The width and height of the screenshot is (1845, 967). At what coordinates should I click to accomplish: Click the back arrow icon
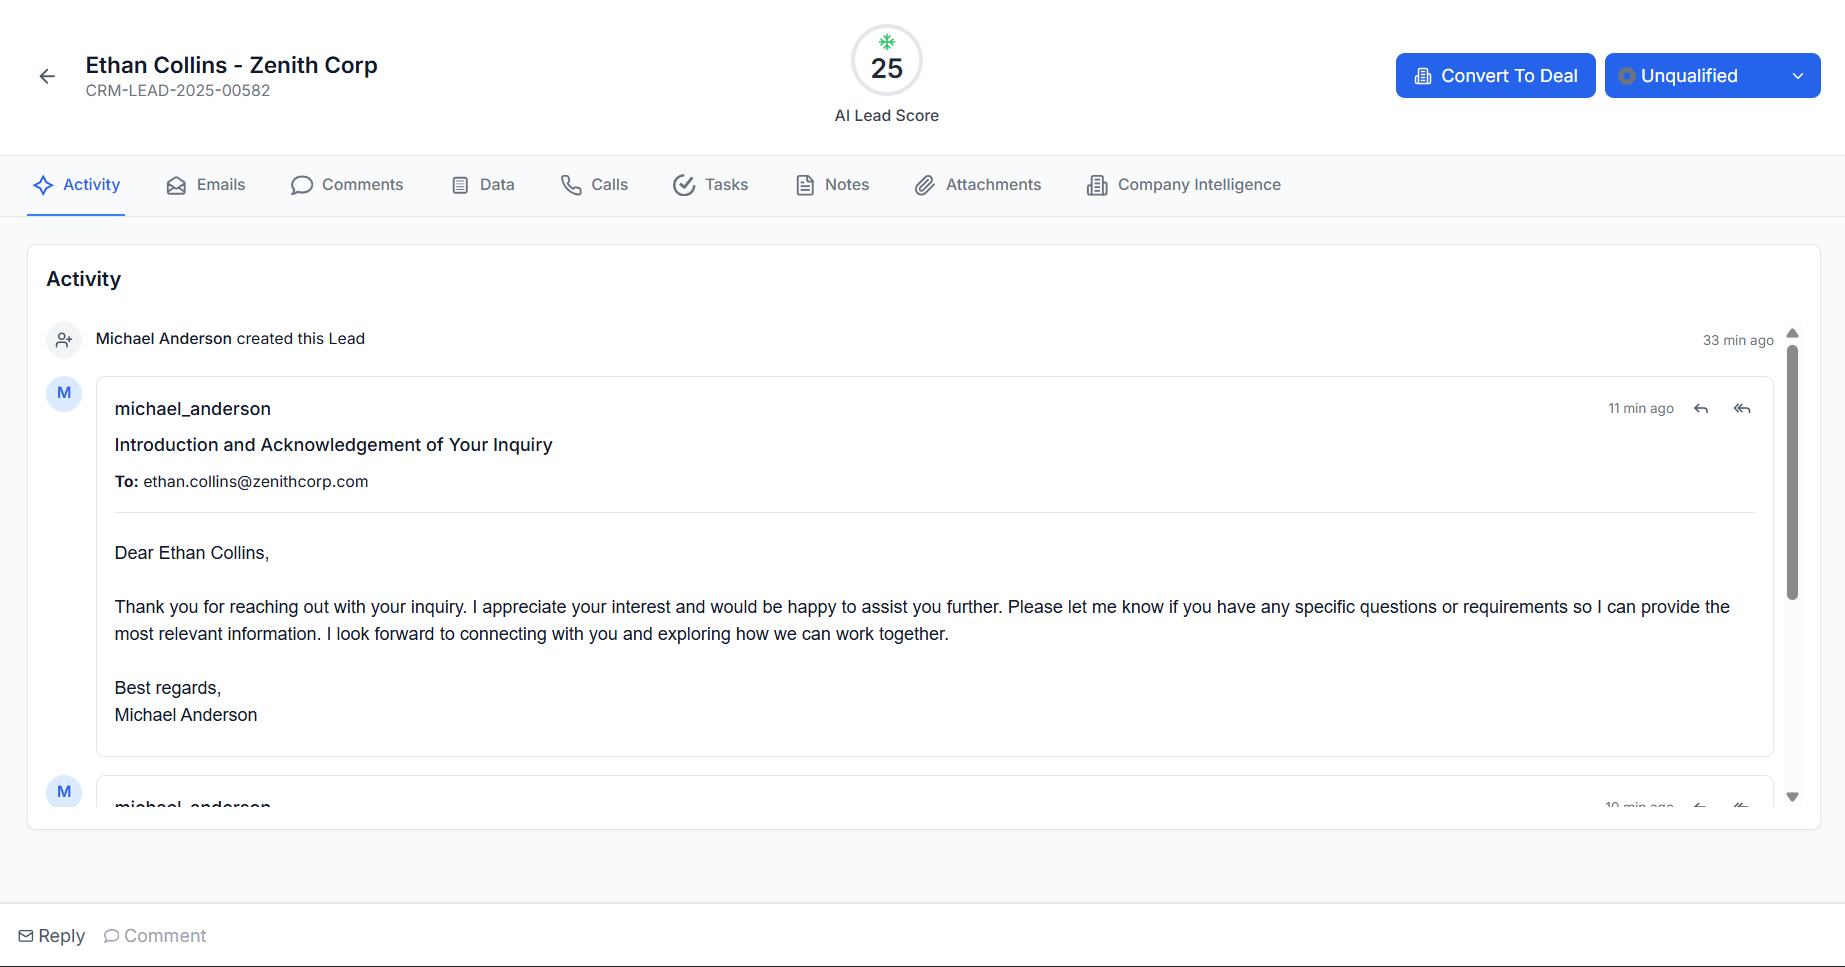(x=47, y=76)
